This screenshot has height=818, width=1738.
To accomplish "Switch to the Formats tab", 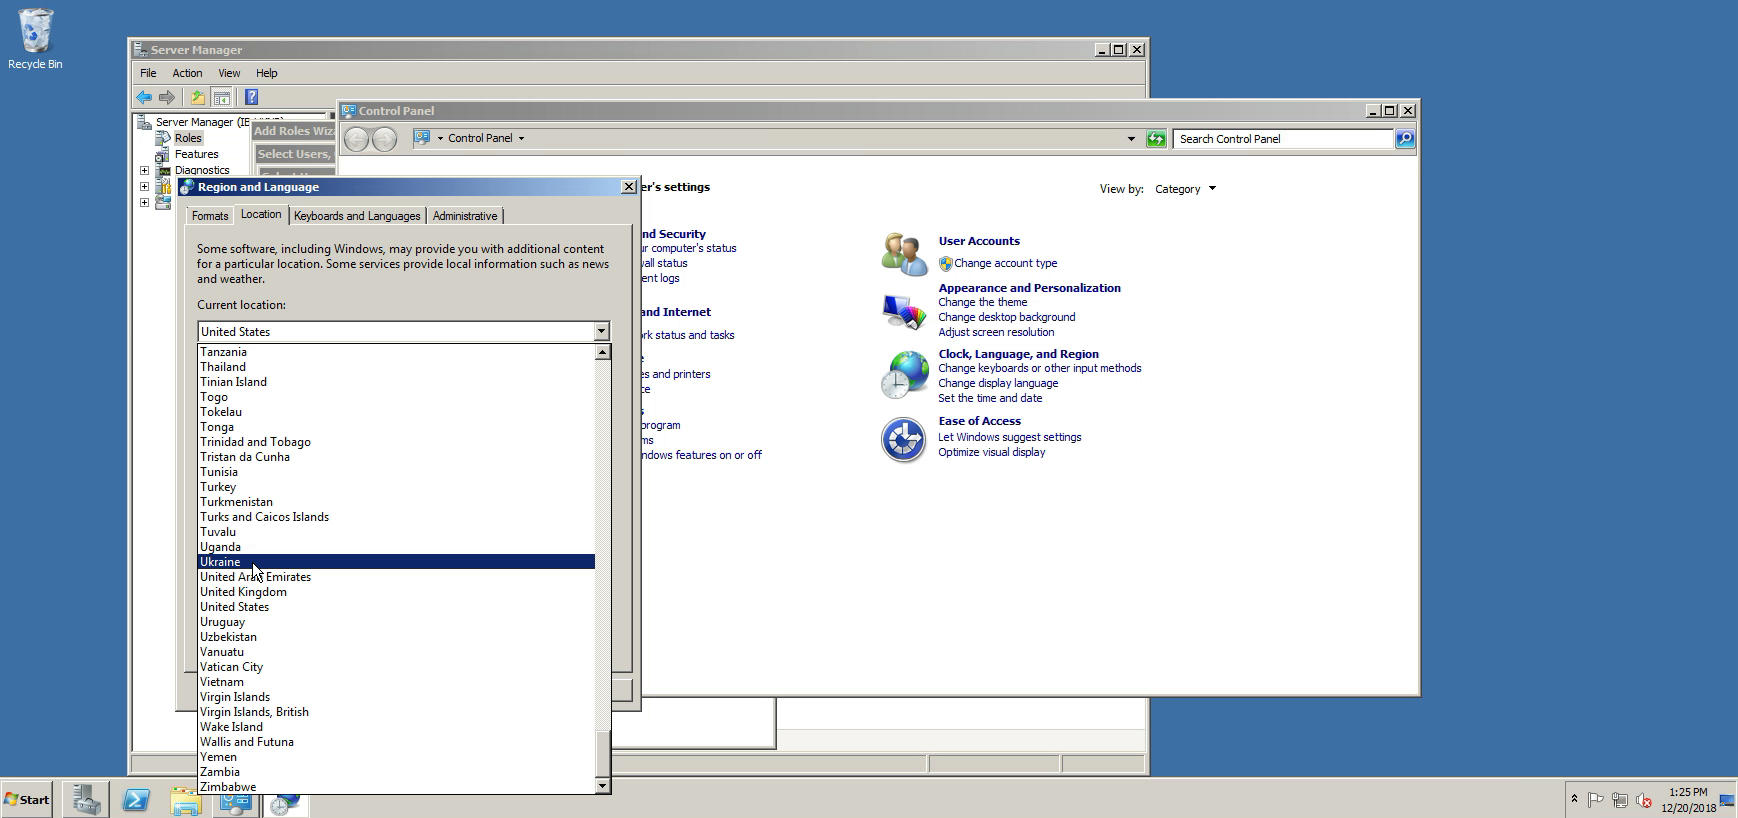I will coord(210,216).
